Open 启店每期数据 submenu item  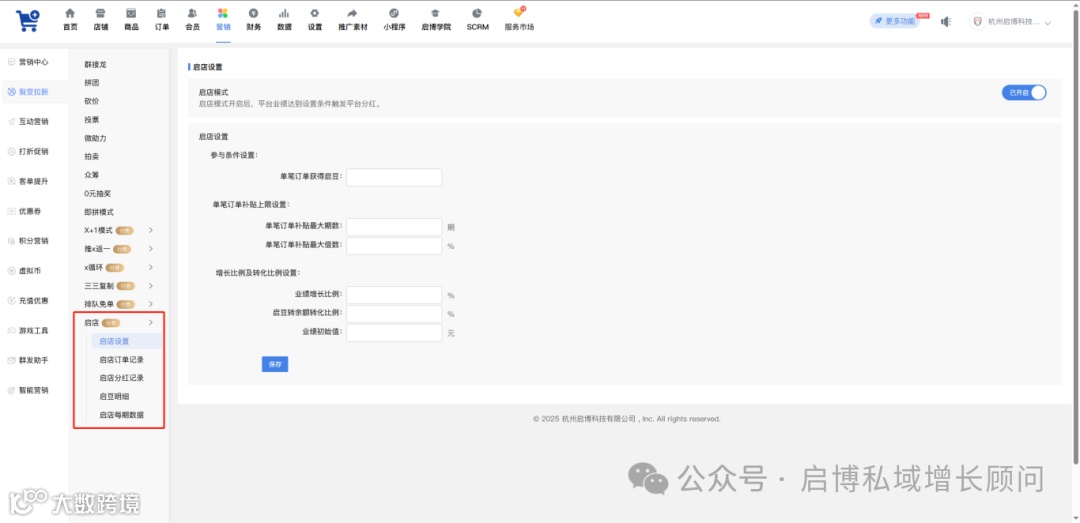pos(121,415)
